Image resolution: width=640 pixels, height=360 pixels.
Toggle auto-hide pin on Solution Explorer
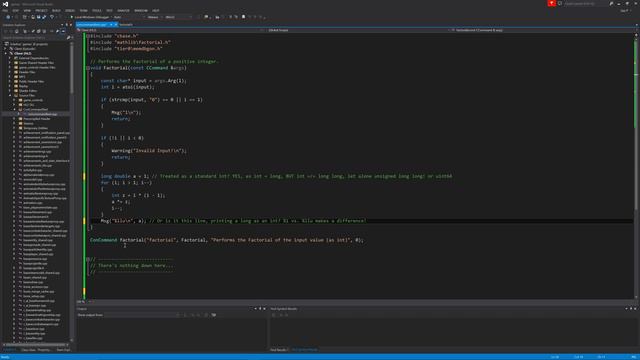(x=67, y=25)
